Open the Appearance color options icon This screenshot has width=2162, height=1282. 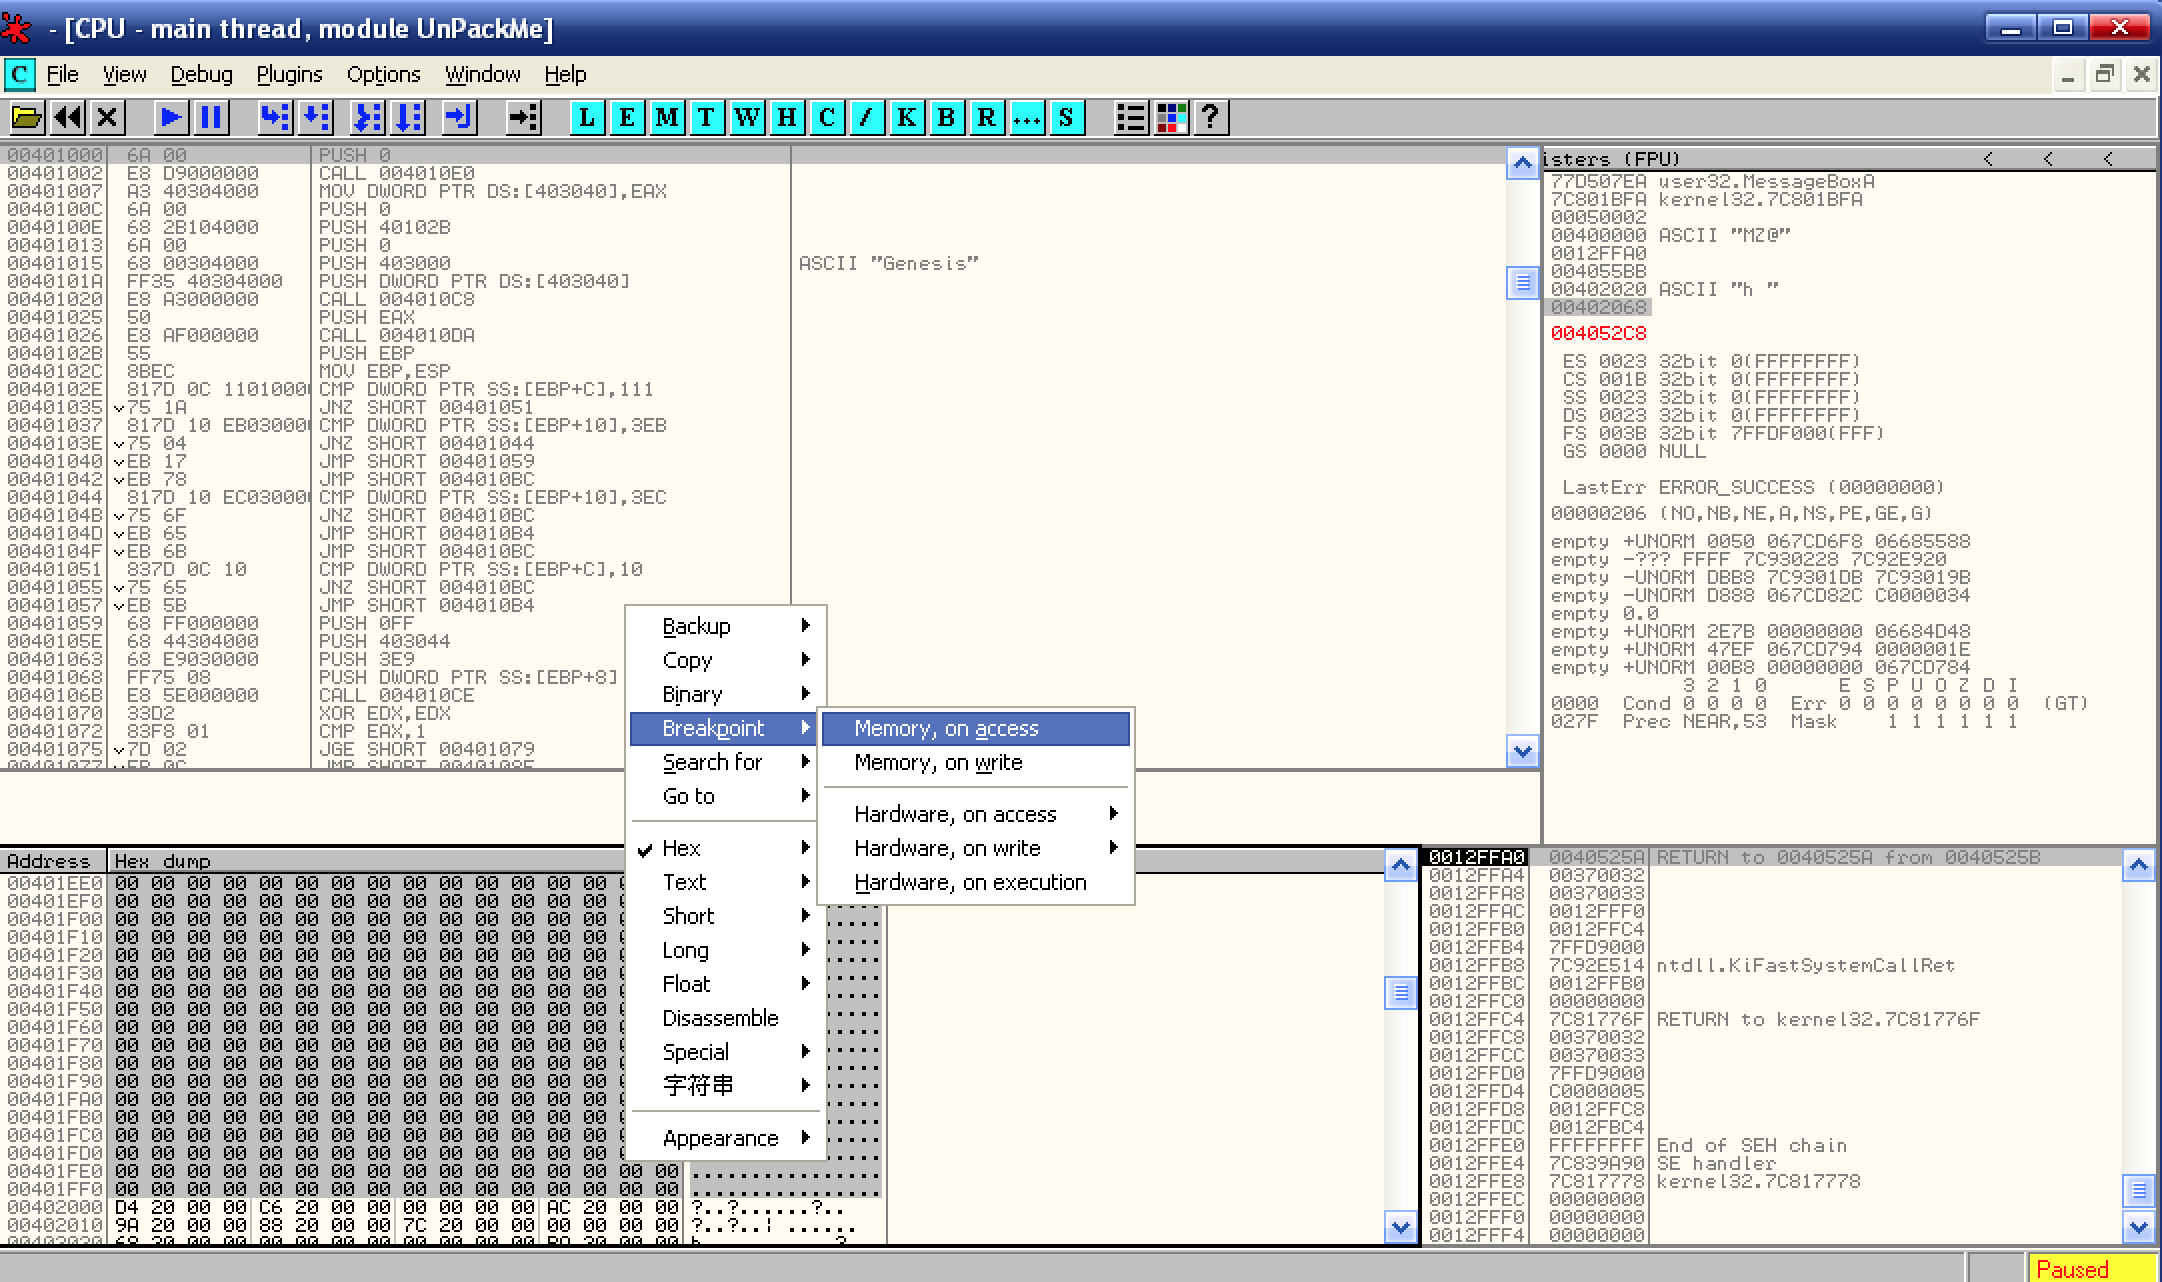click(x=1171, y=118)
